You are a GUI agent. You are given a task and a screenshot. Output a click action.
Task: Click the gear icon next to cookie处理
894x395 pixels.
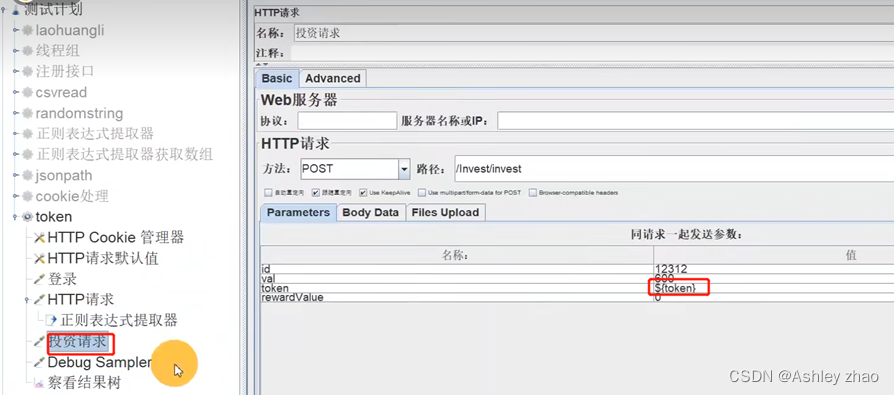27,197
